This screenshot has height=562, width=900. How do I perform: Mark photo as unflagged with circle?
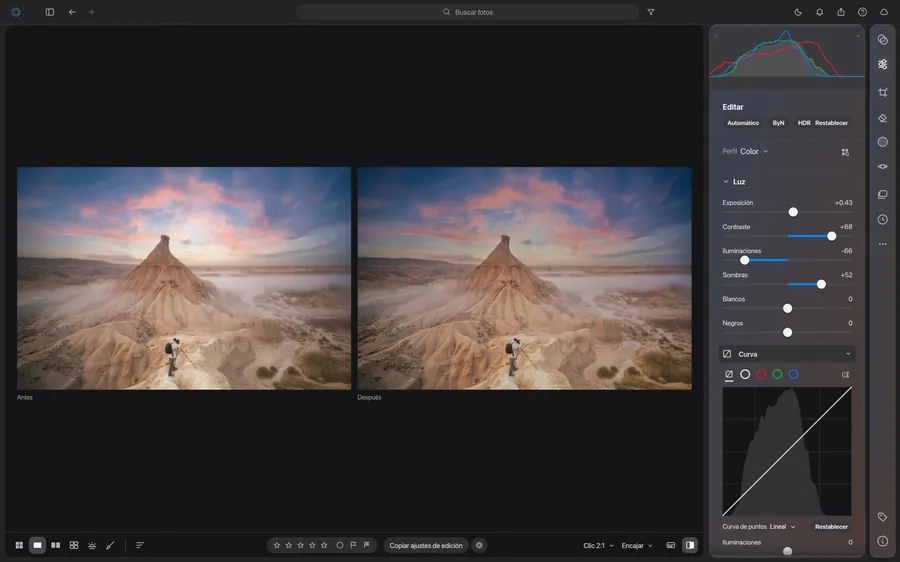340,545
